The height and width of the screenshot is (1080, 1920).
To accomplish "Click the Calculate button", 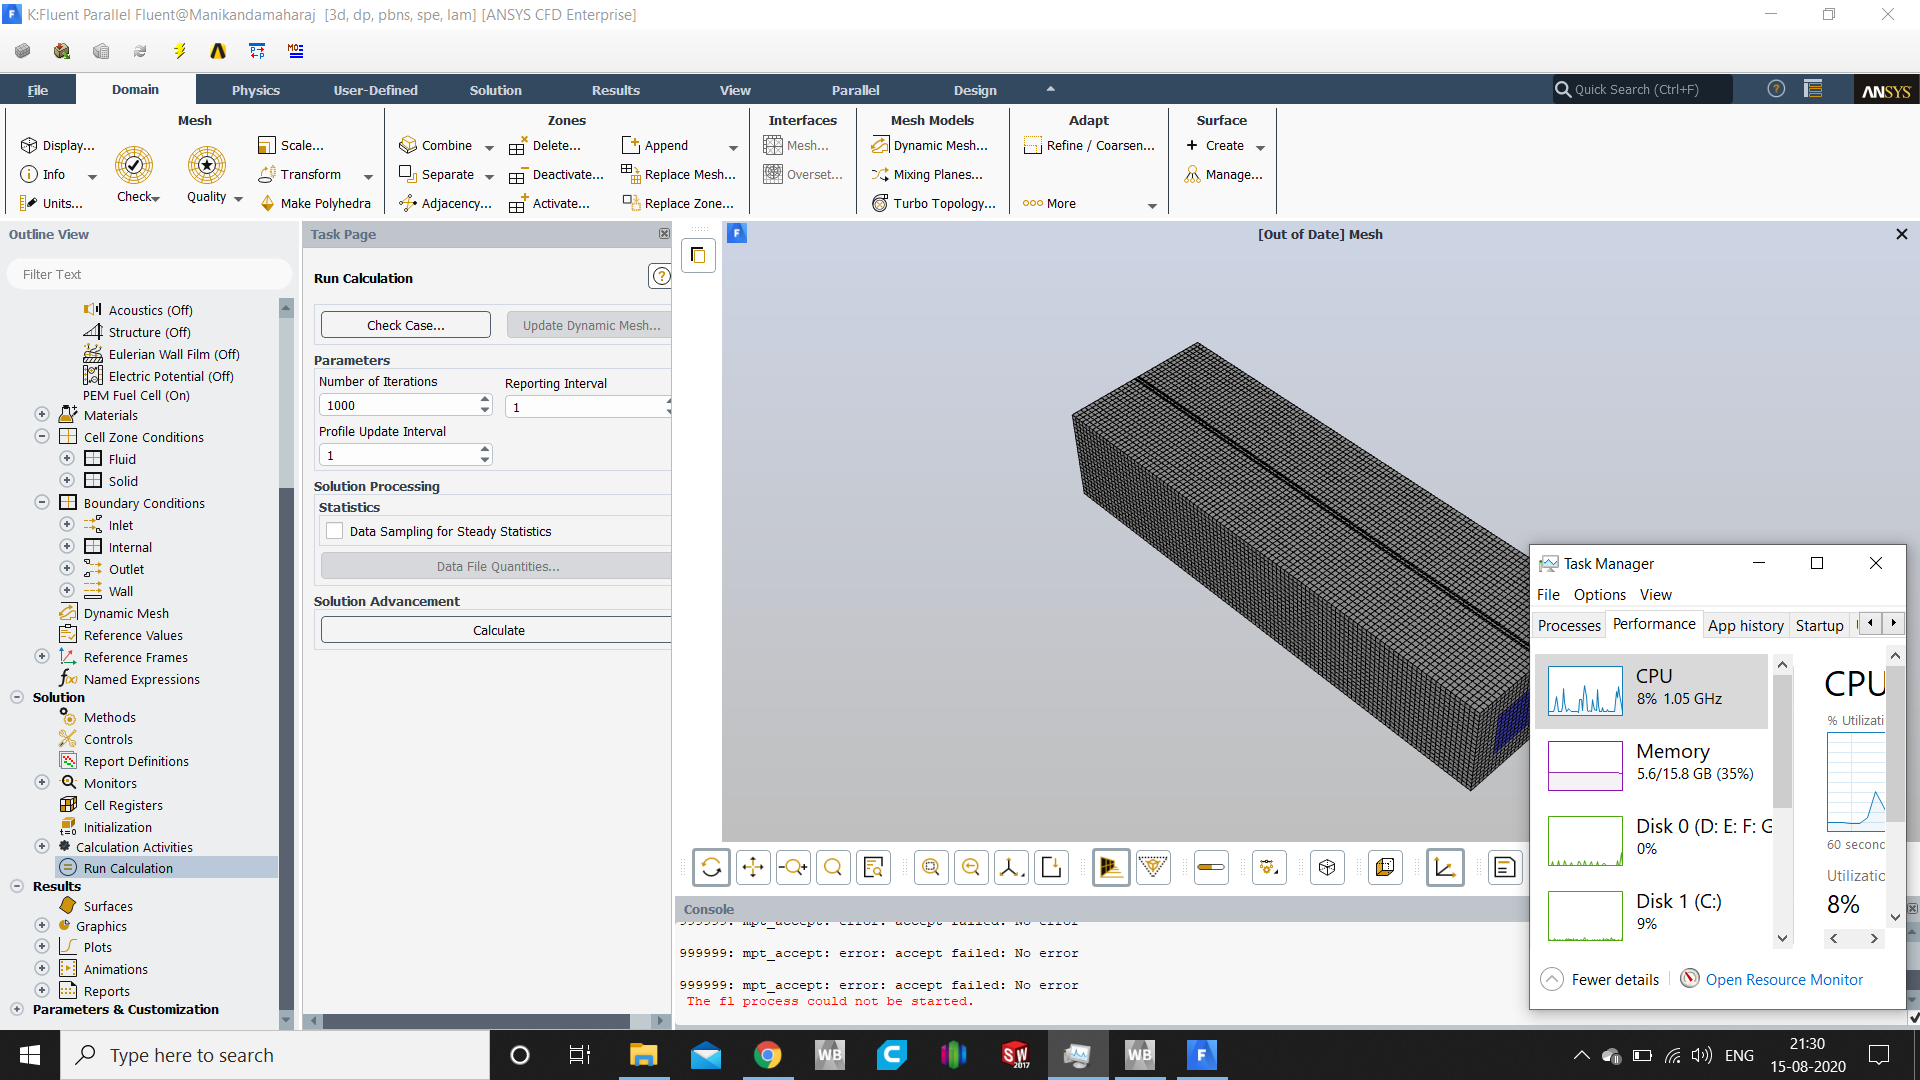I will click(x=498, y=630).
